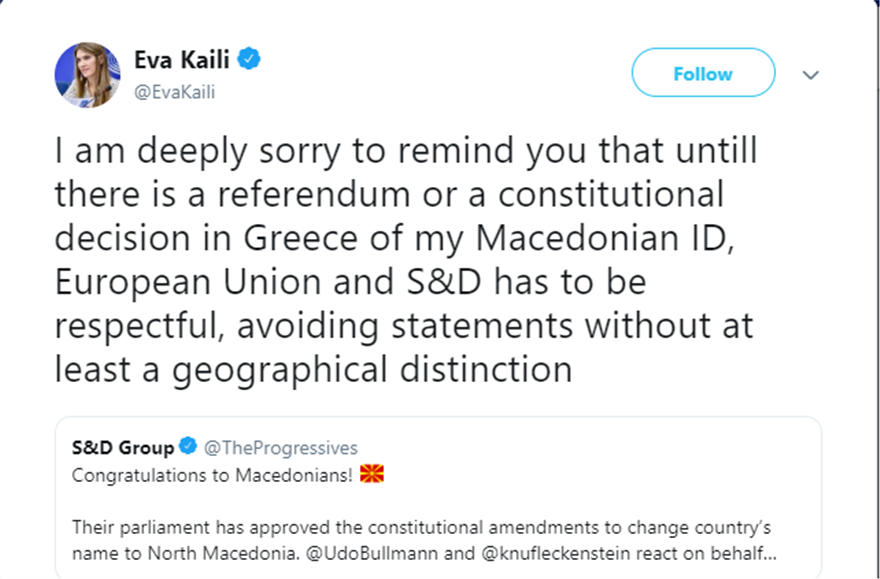Click the Macedonian flag emoji
The width and height of the screenshot is (880, 579).
pos(372,474)
